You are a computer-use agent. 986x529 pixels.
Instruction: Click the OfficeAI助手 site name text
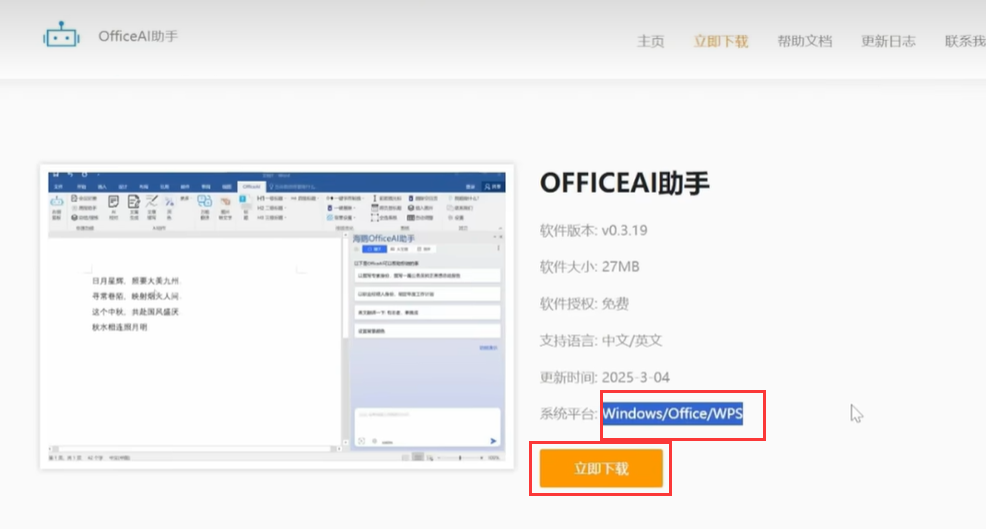click(x=138, y=36)
